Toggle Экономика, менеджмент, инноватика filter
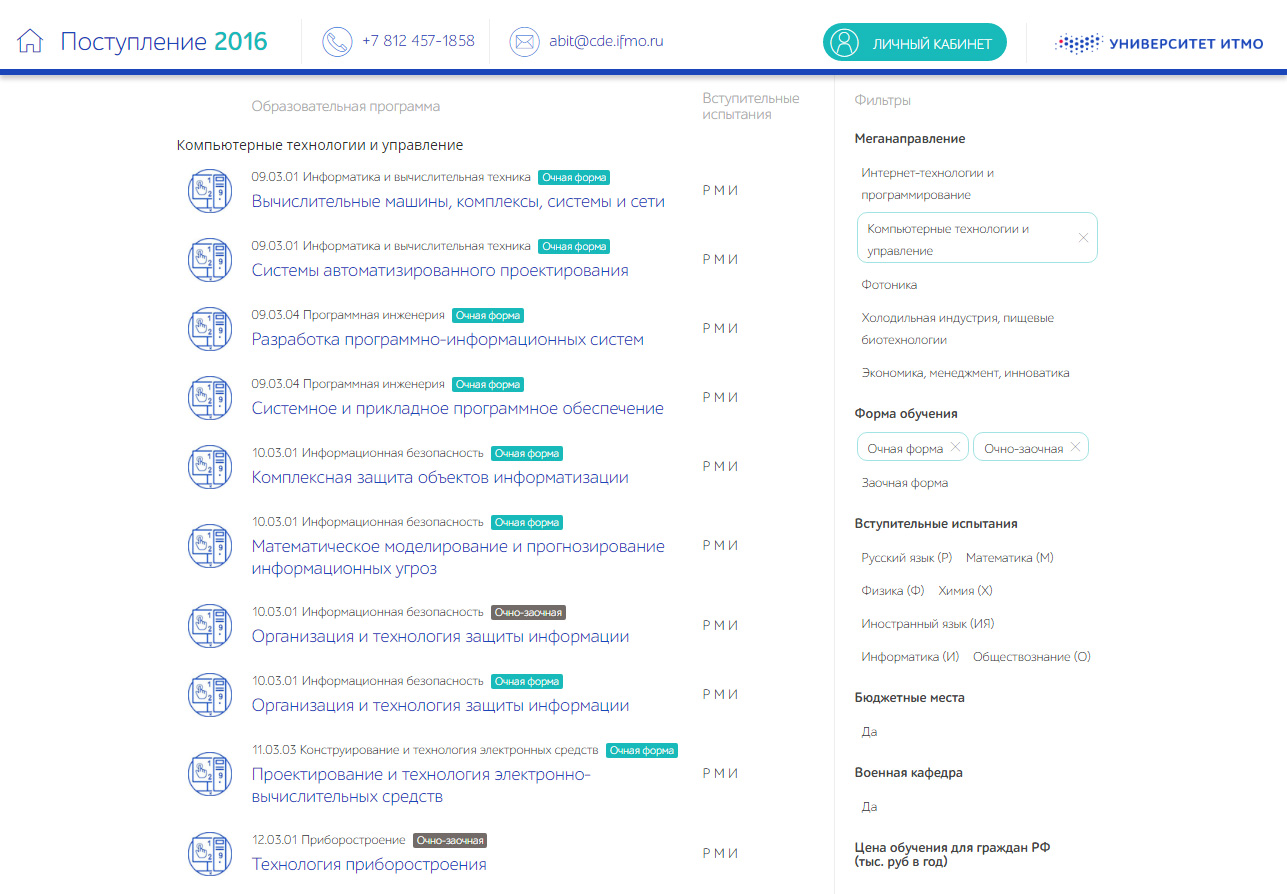 (x=966, y=373)
